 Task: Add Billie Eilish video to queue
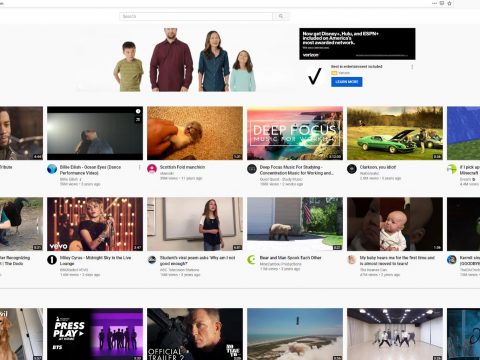click(x=138, y=119)
